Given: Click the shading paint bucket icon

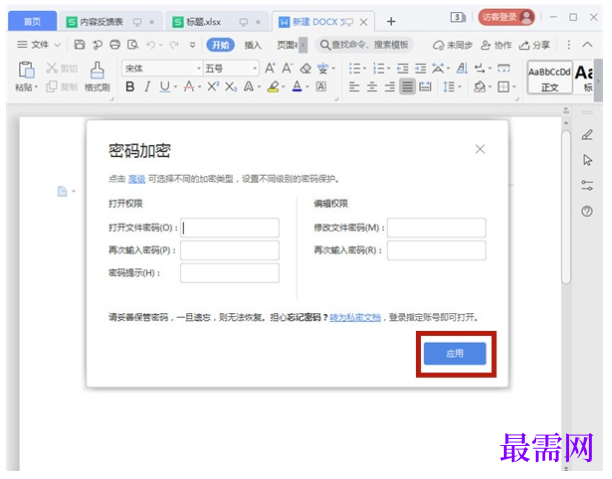Looking at the screenshot, I should point(480,87).
